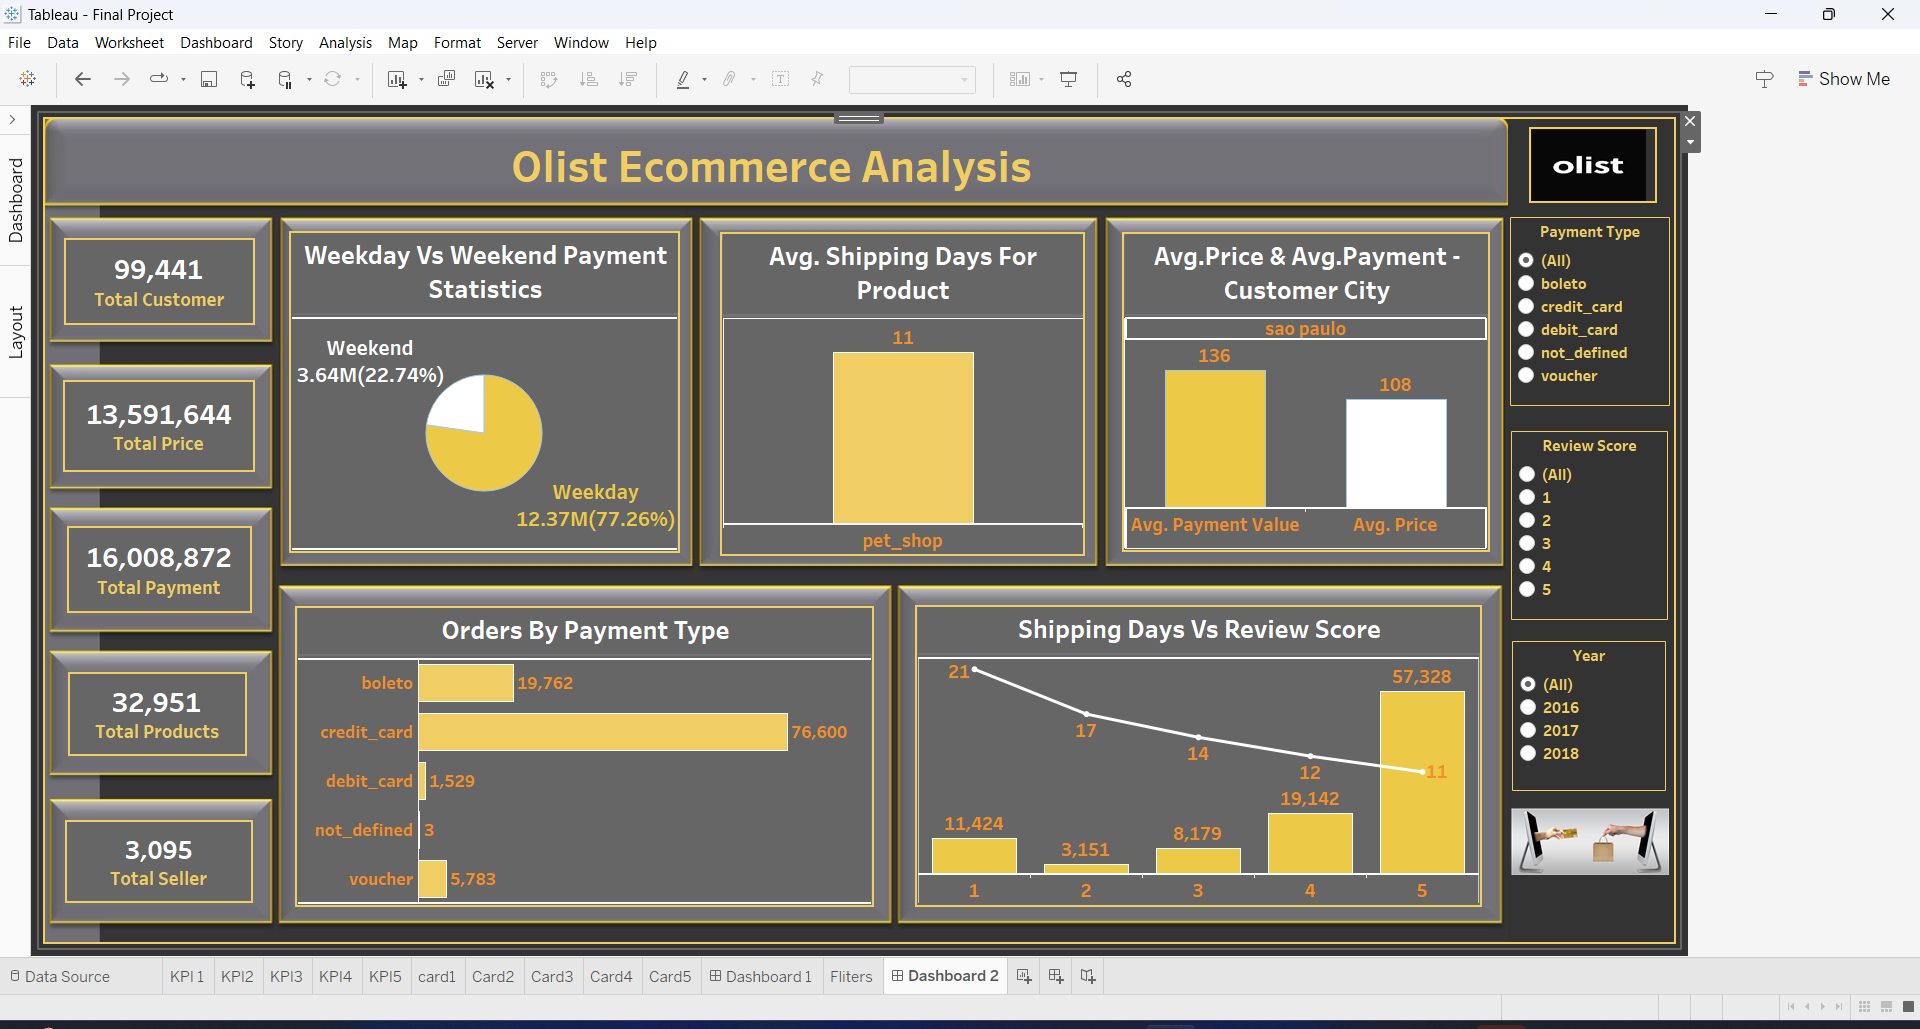1920x1029 pixels.
Task: Click the Undo back arrow
Action: tap(83, 80)
